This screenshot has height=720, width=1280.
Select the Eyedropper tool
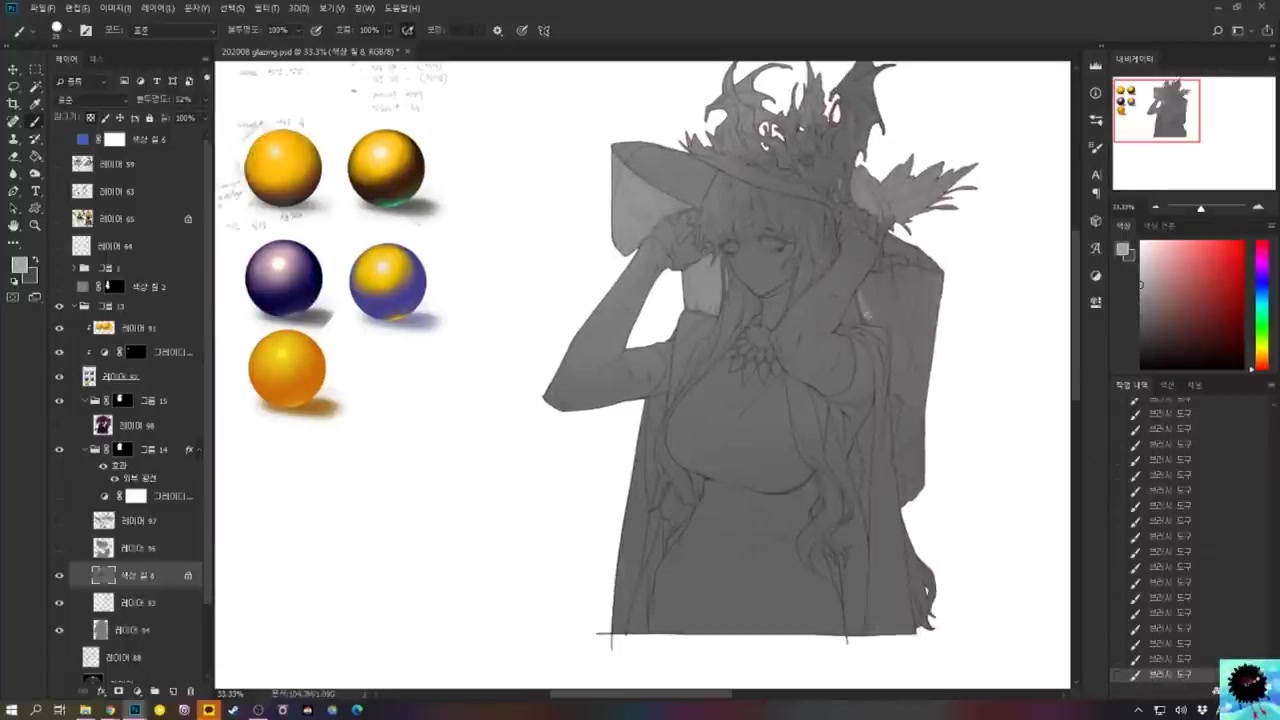pos(35,104)
